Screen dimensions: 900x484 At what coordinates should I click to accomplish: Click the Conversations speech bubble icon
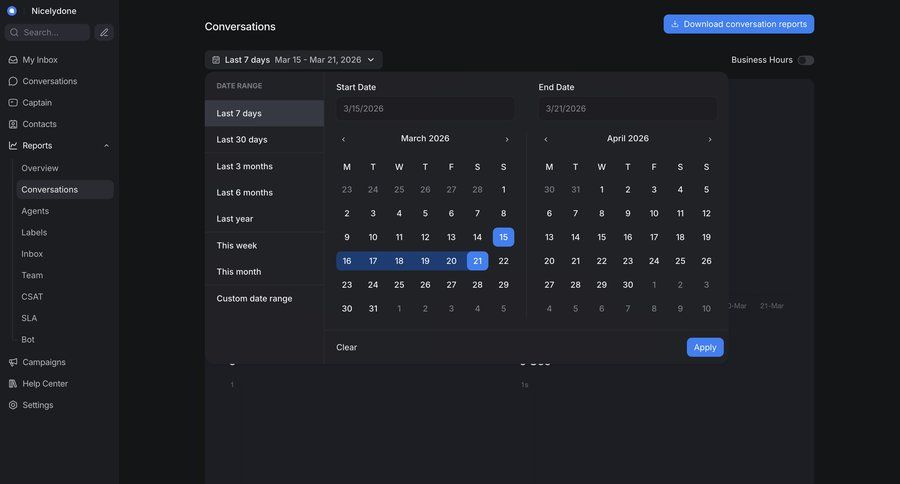13,81
